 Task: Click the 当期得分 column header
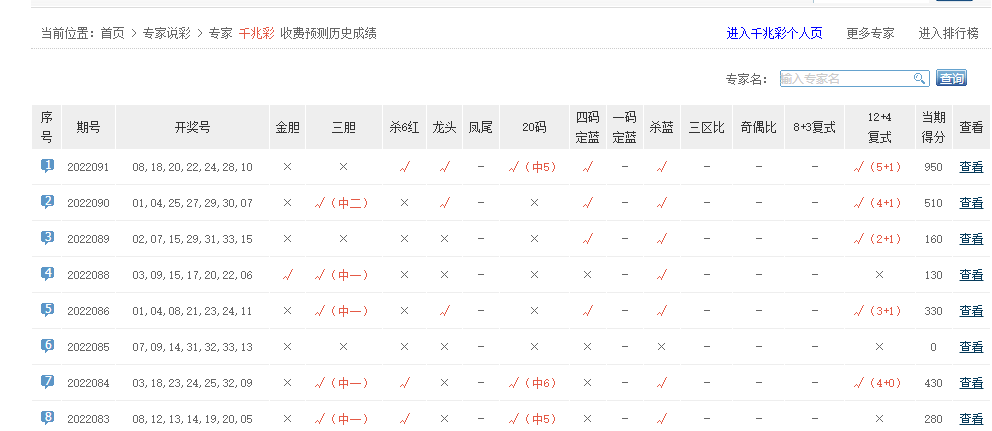(x=933, y=127)
